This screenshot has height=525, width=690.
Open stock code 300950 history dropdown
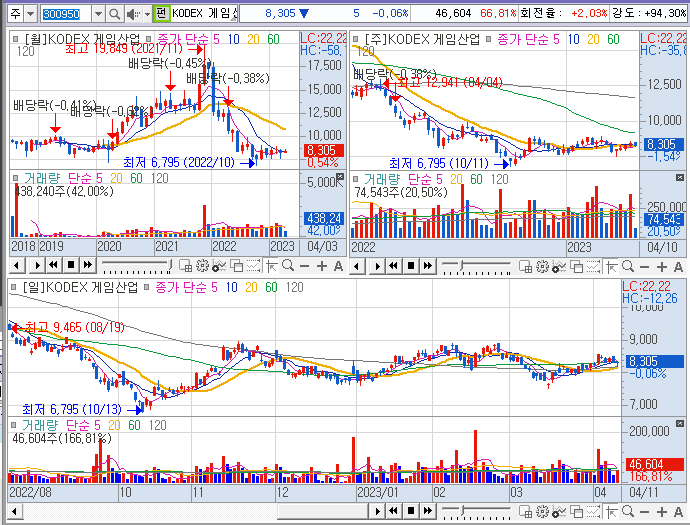[99, 14]
